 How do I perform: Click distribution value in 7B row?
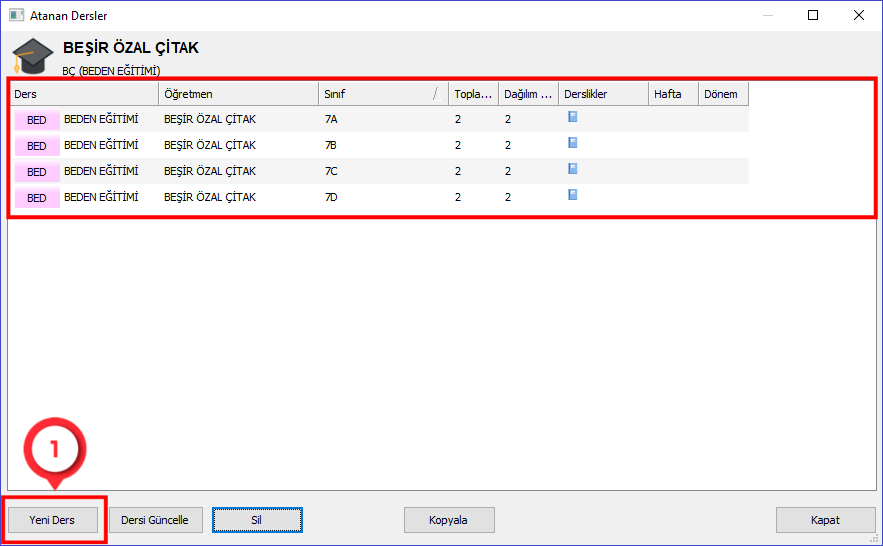[x=508, y=145]
